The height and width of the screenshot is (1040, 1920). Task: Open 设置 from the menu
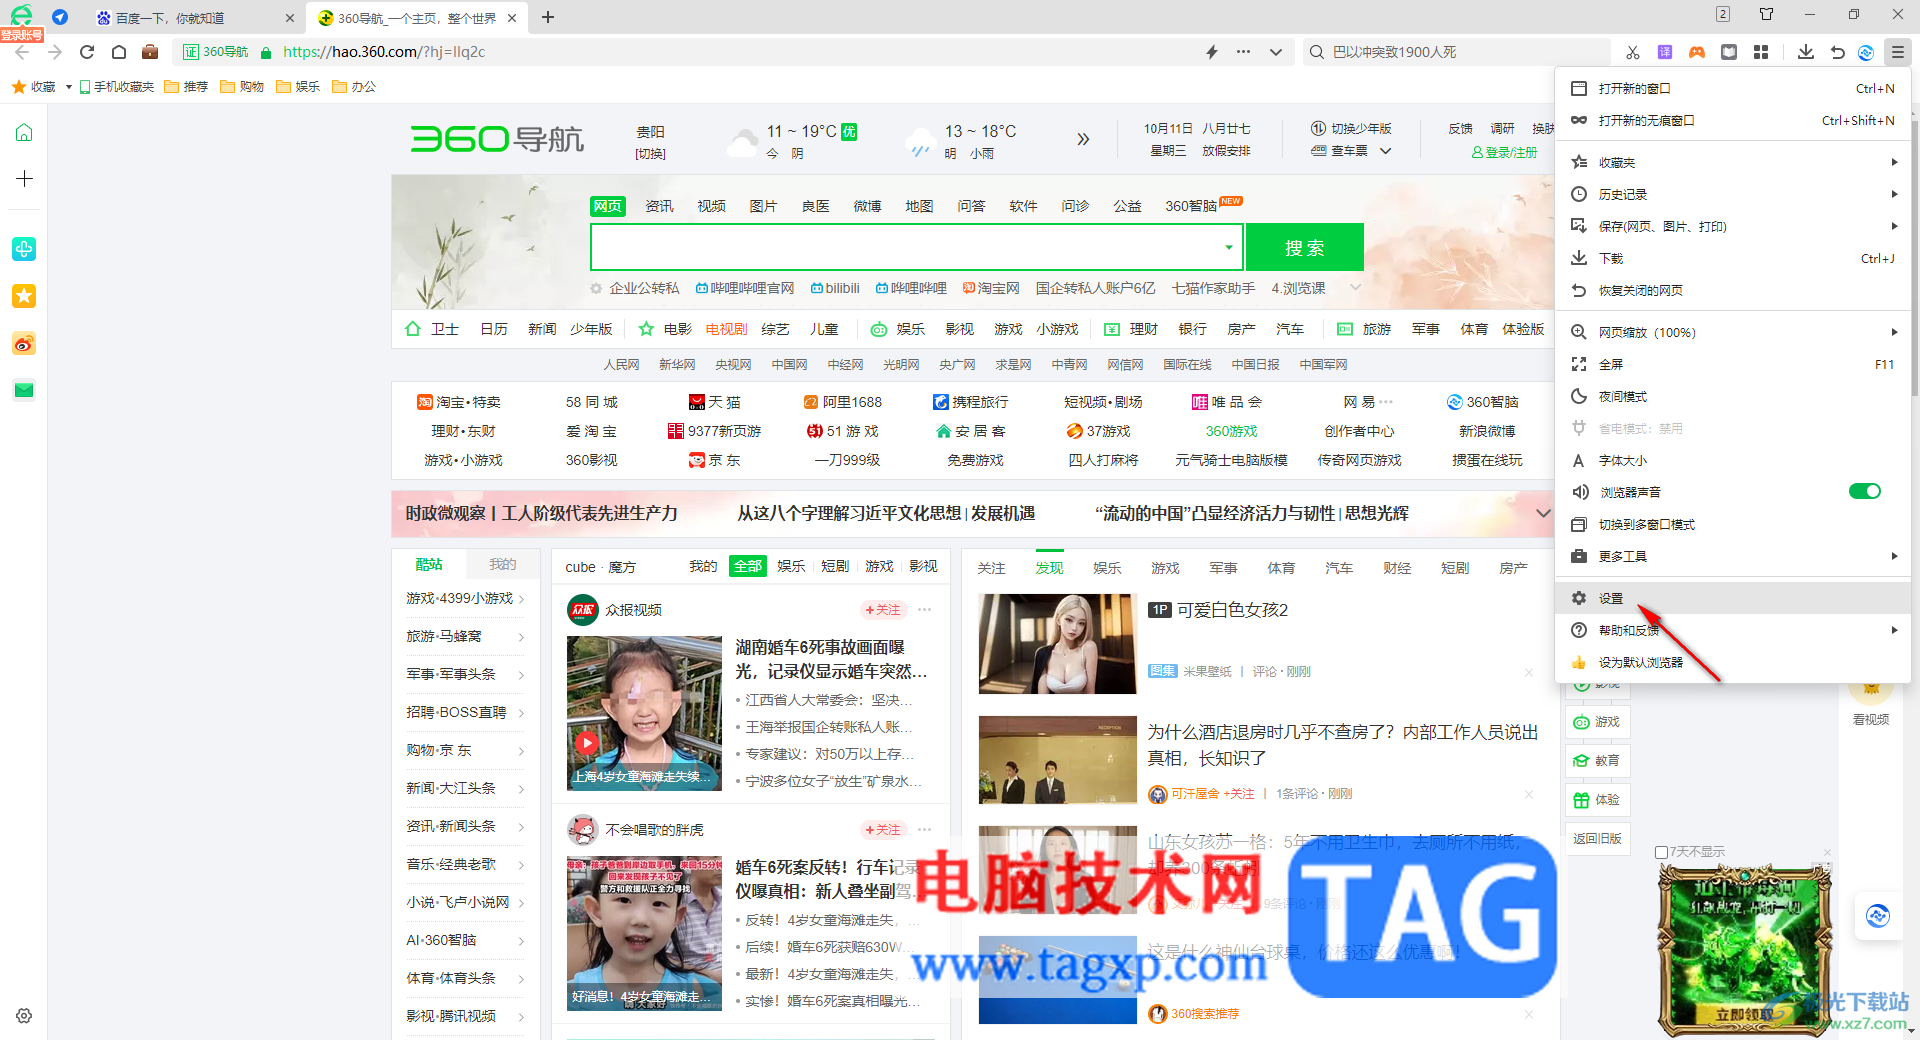1611,598
